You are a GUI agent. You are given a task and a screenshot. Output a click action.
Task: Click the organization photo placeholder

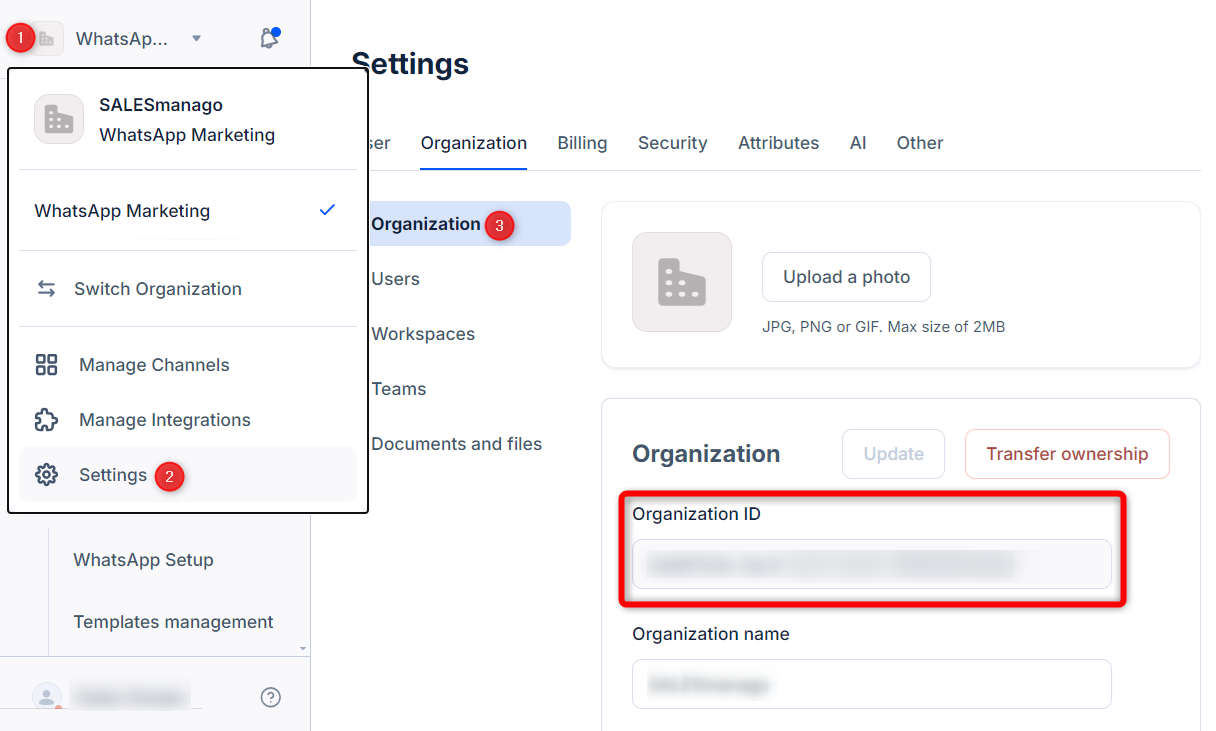pos(682,282)
